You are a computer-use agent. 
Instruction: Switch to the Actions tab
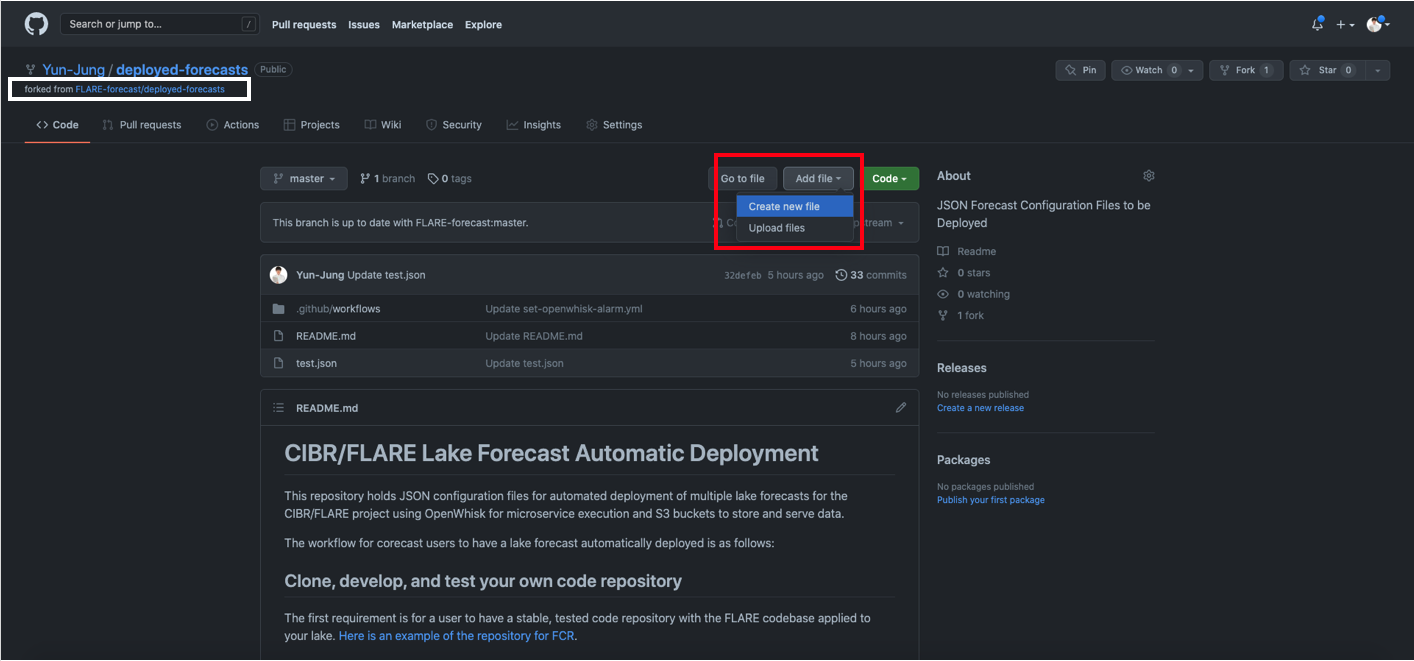pos(233,125)
